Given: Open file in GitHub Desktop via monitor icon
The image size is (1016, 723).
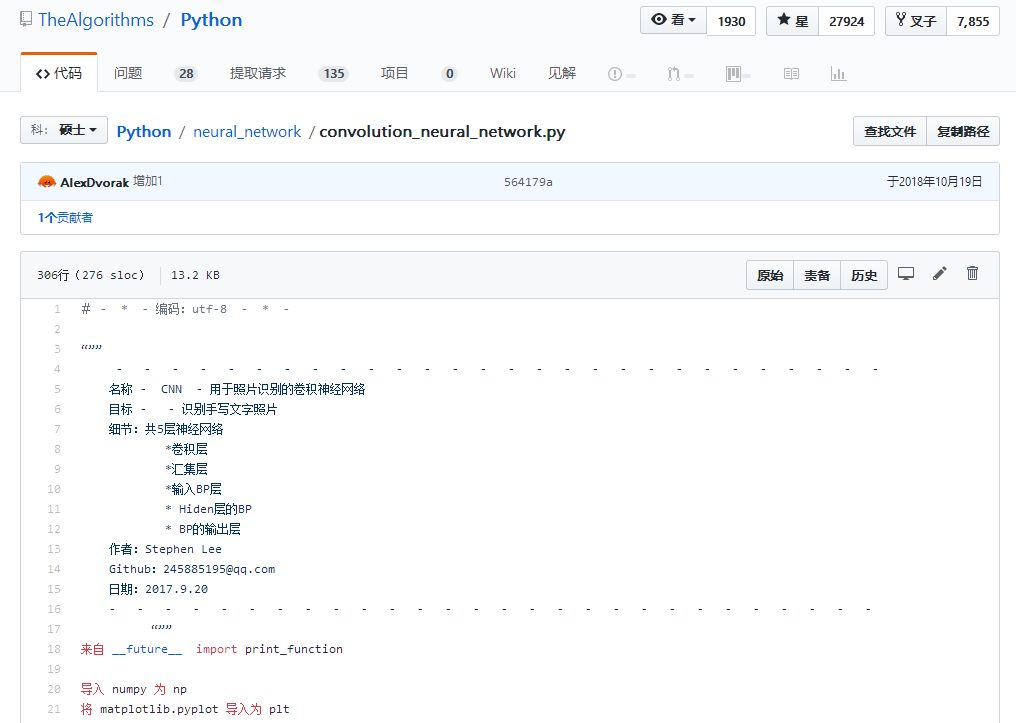Looking at the screenshot, I should (x=905, y=273).
